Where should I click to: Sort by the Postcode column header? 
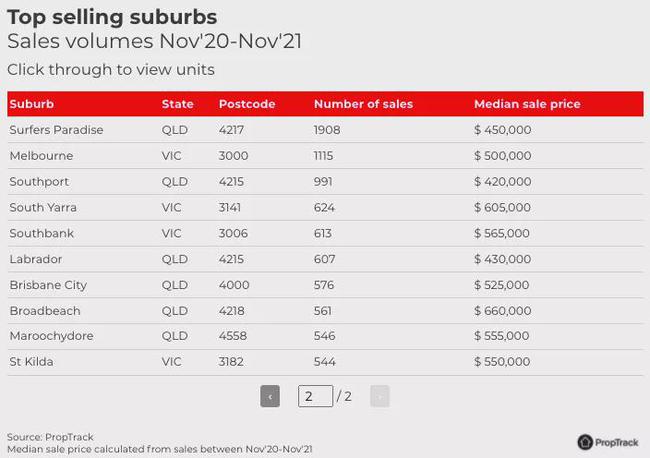[x=247, y=104]
